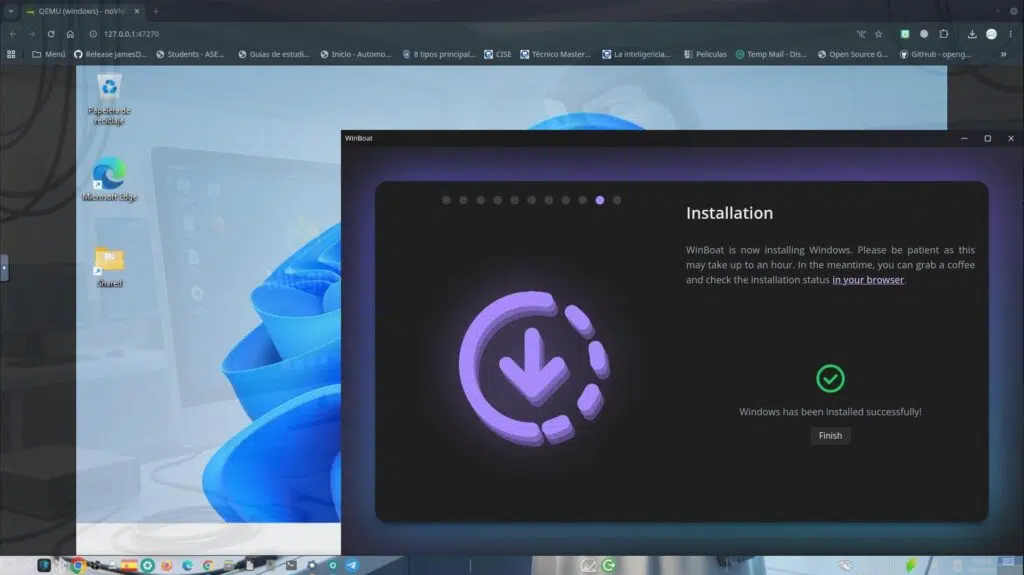This screenshot has height=575, width=1024.
Task: Go forward in browser history
Action: click(31, 34)
